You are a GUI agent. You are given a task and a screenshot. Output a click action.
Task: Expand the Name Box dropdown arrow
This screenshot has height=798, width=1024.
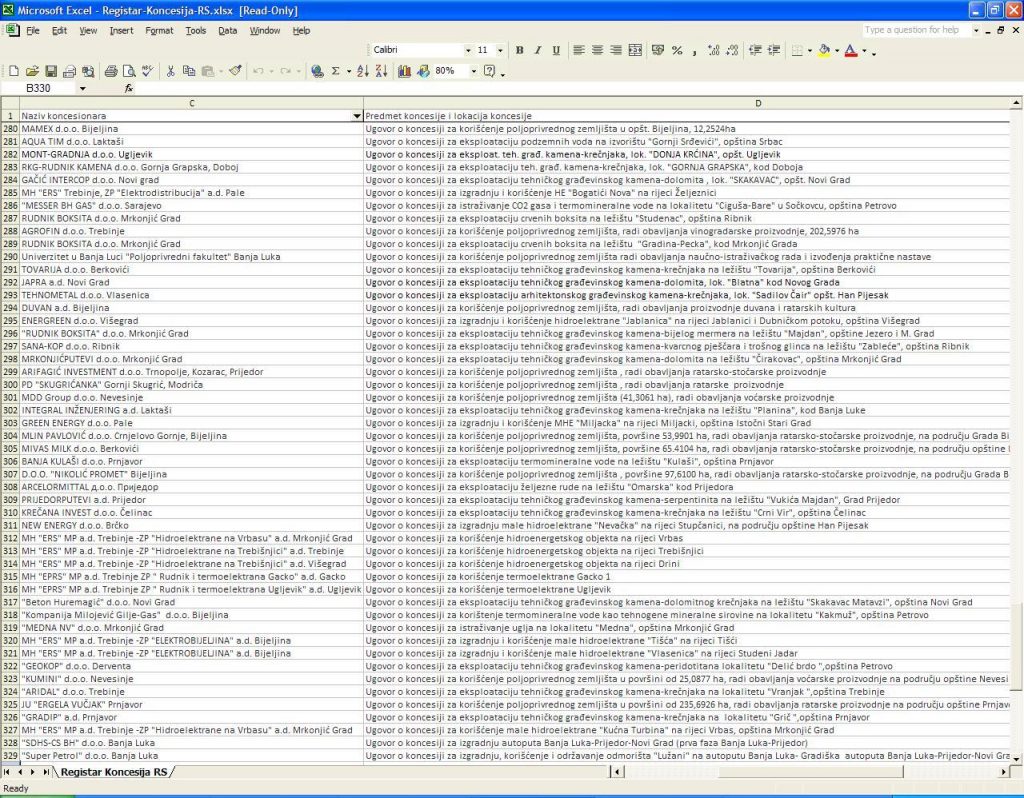(82, 88)
